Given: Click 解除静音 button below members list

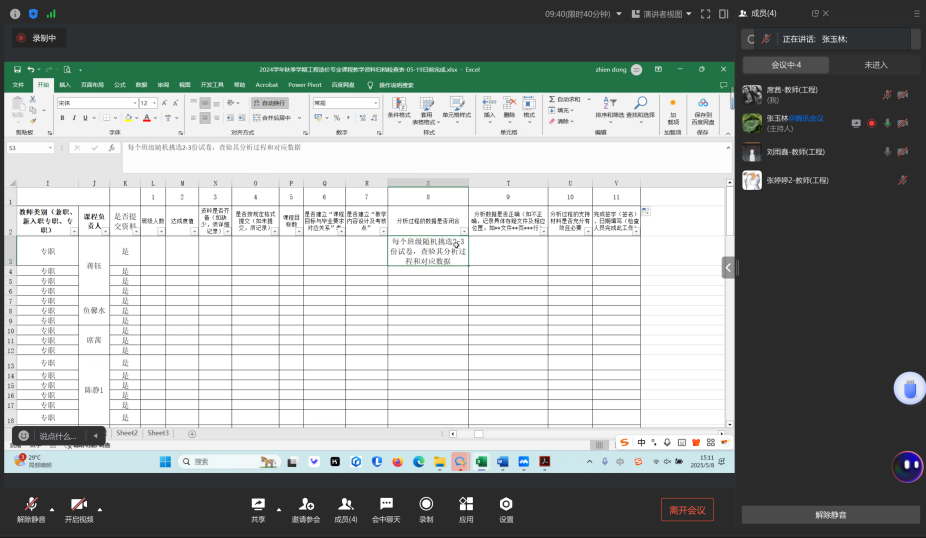Looking at the screenshot, I should pos(830,515).
